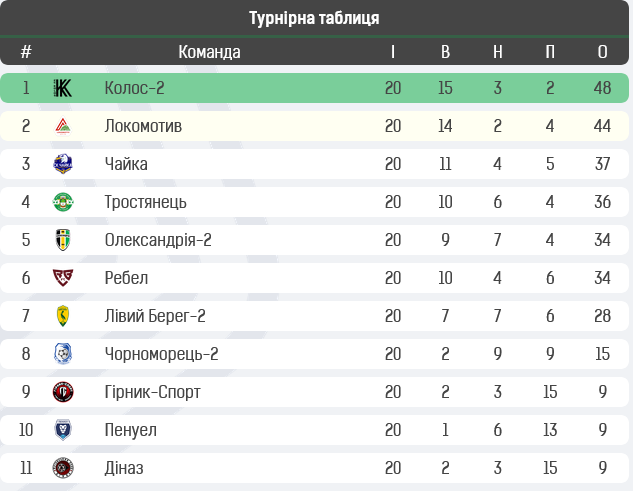Click the Лівий Берег-2 yellow logo
633x491 pixels.
(63, 316)
